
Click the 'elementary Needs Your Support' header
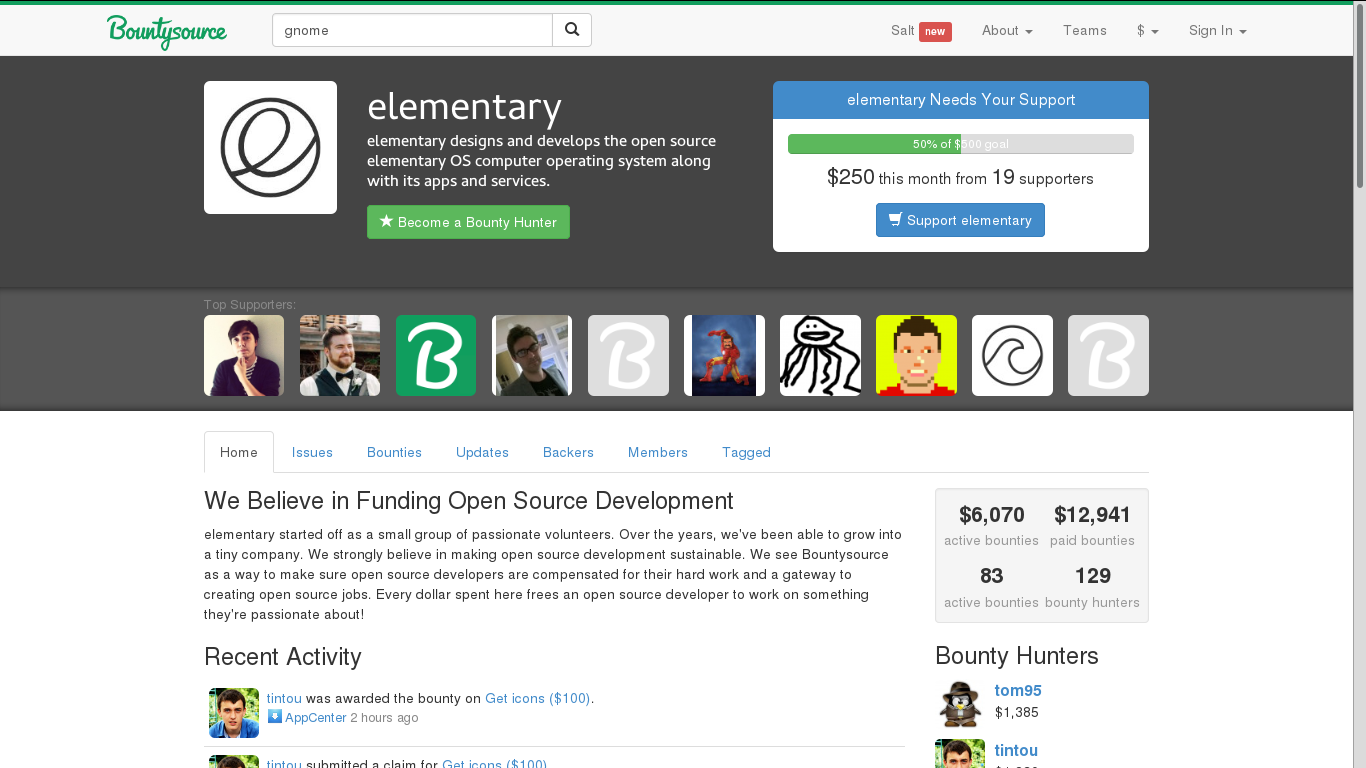pos(961,100)
